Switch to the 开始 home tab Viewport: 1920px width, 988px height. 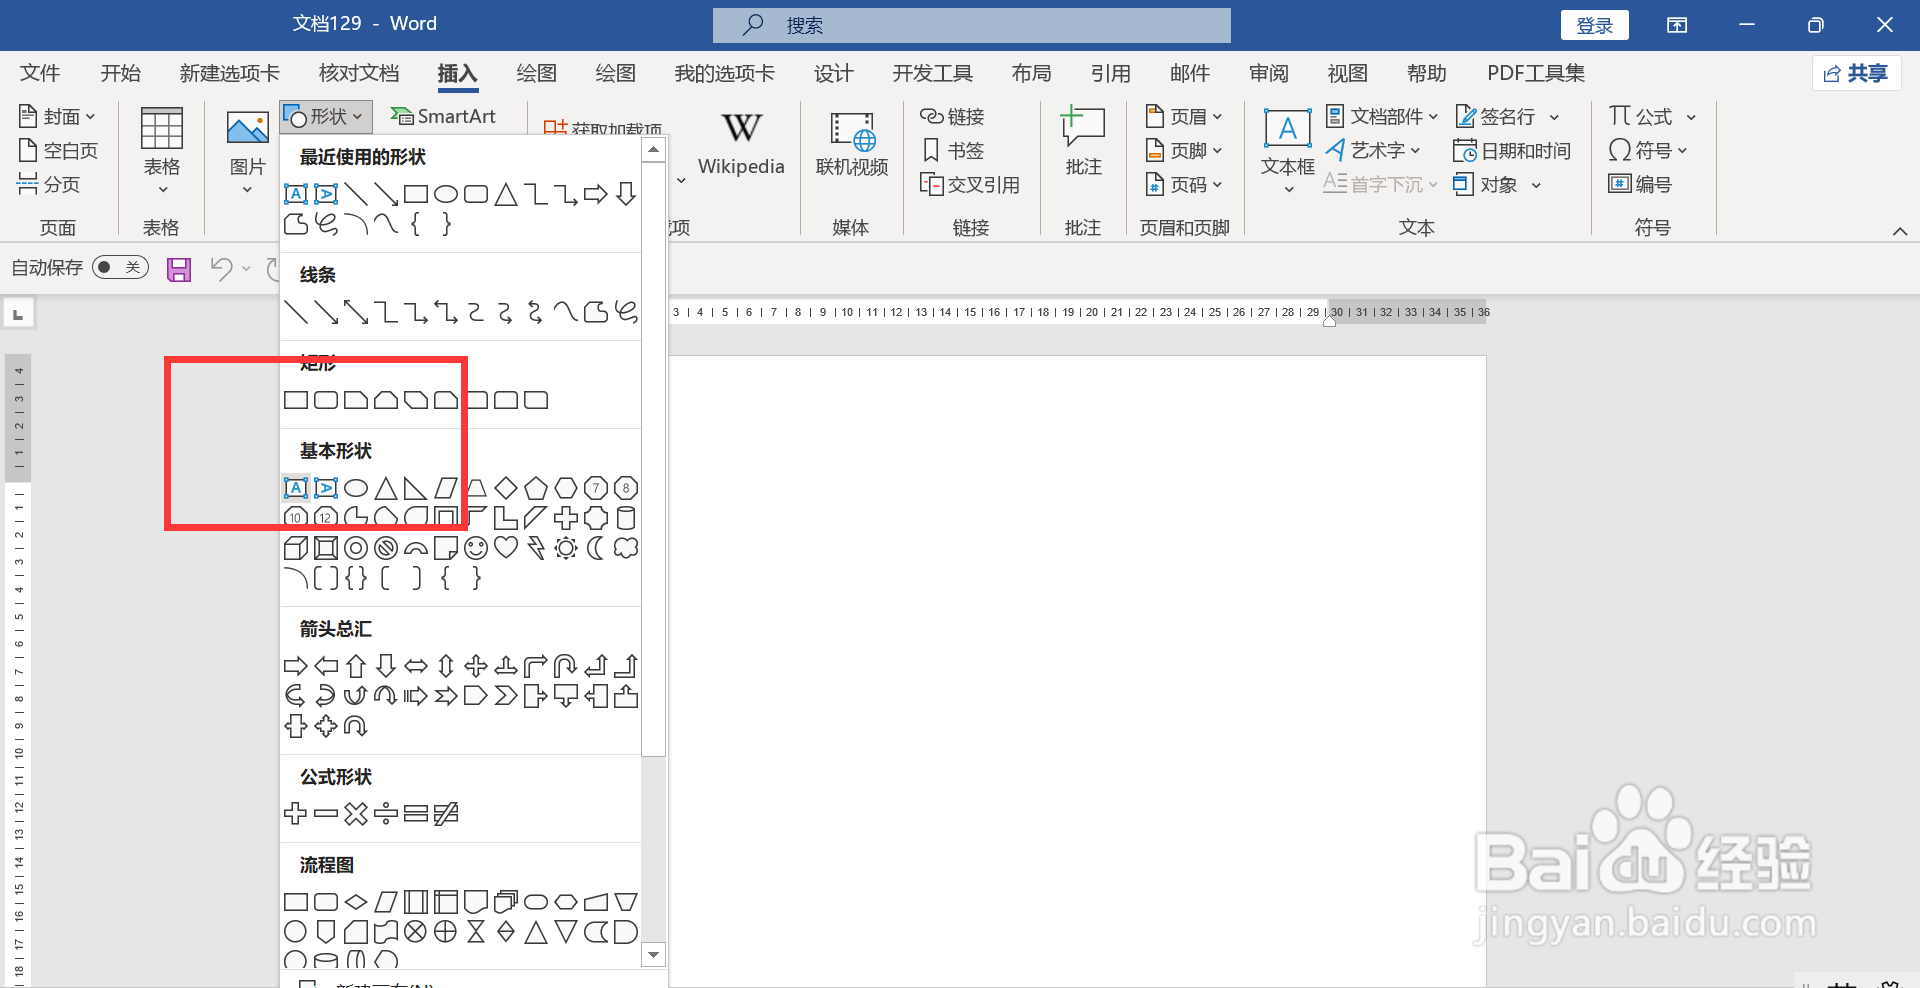point(120,73)
